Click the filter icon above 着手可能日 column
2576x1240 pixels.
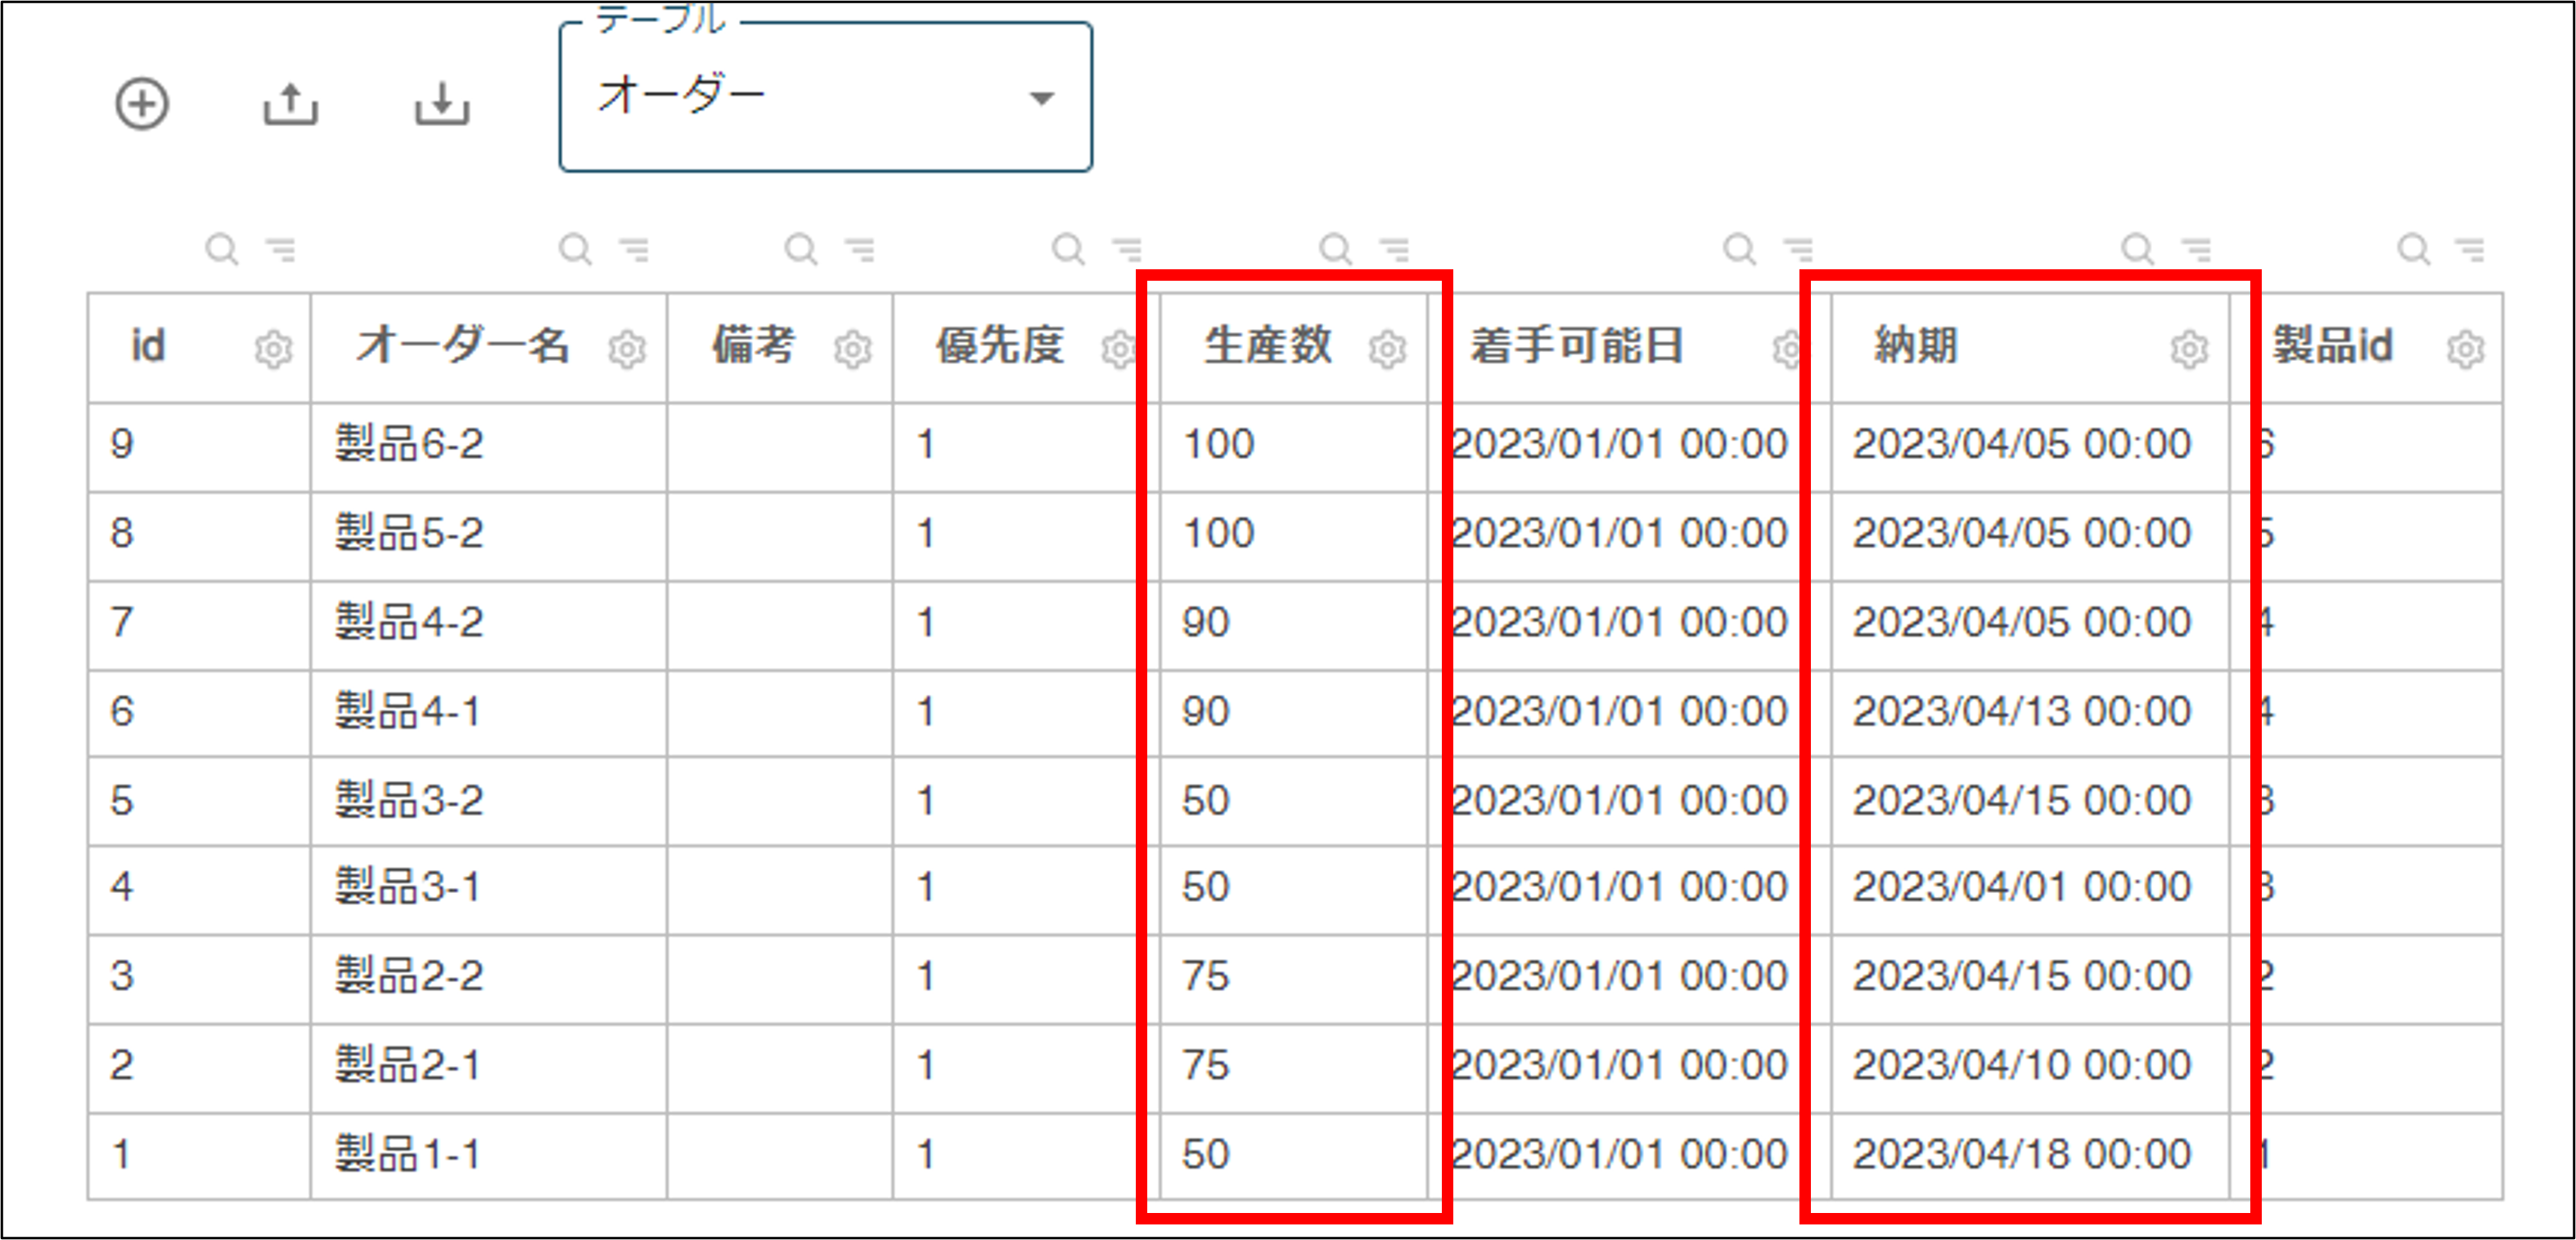(x=1799, y=249)
